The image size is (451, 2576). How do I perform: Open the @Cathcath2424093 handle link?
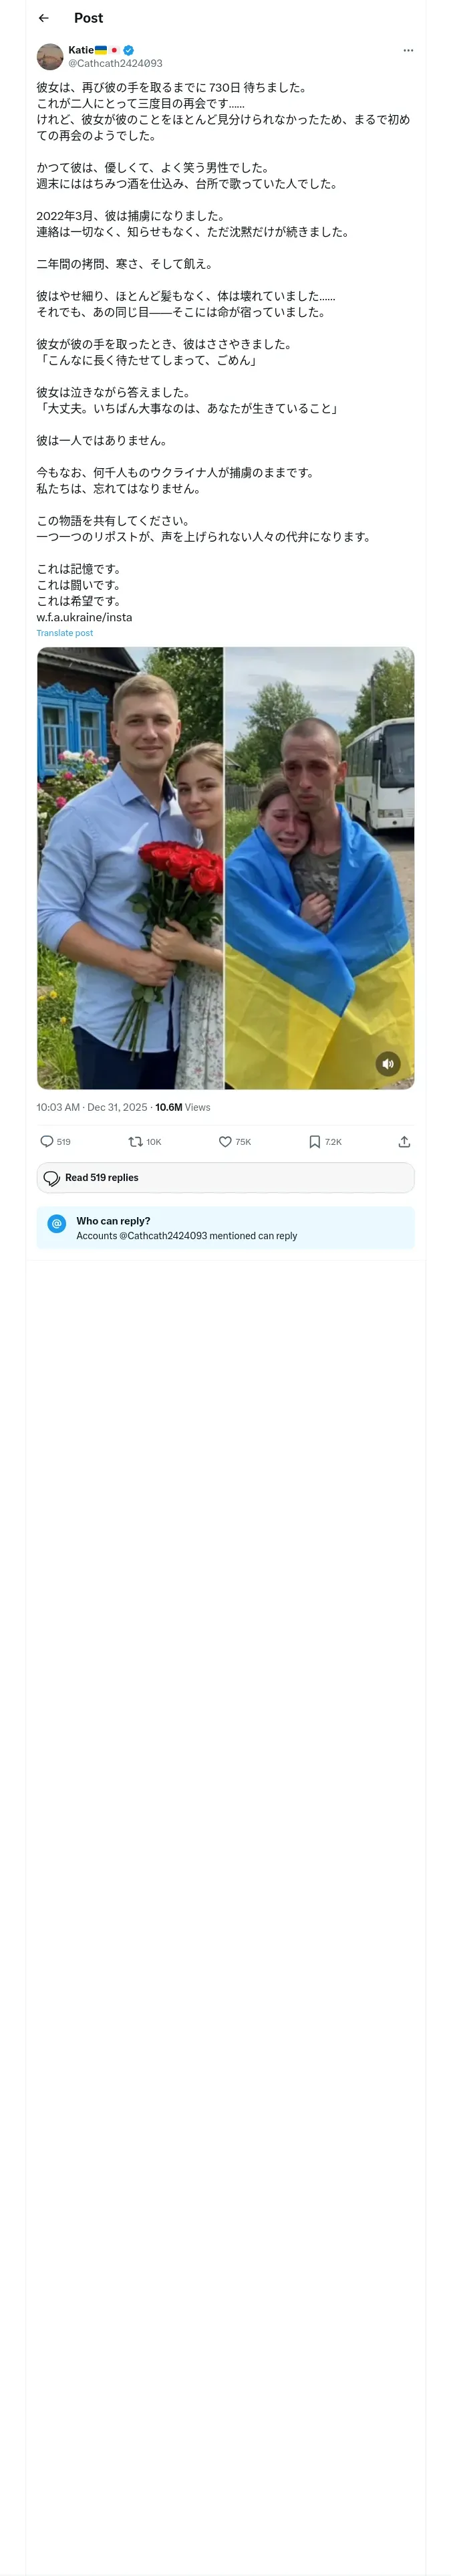tap(115, 63)
